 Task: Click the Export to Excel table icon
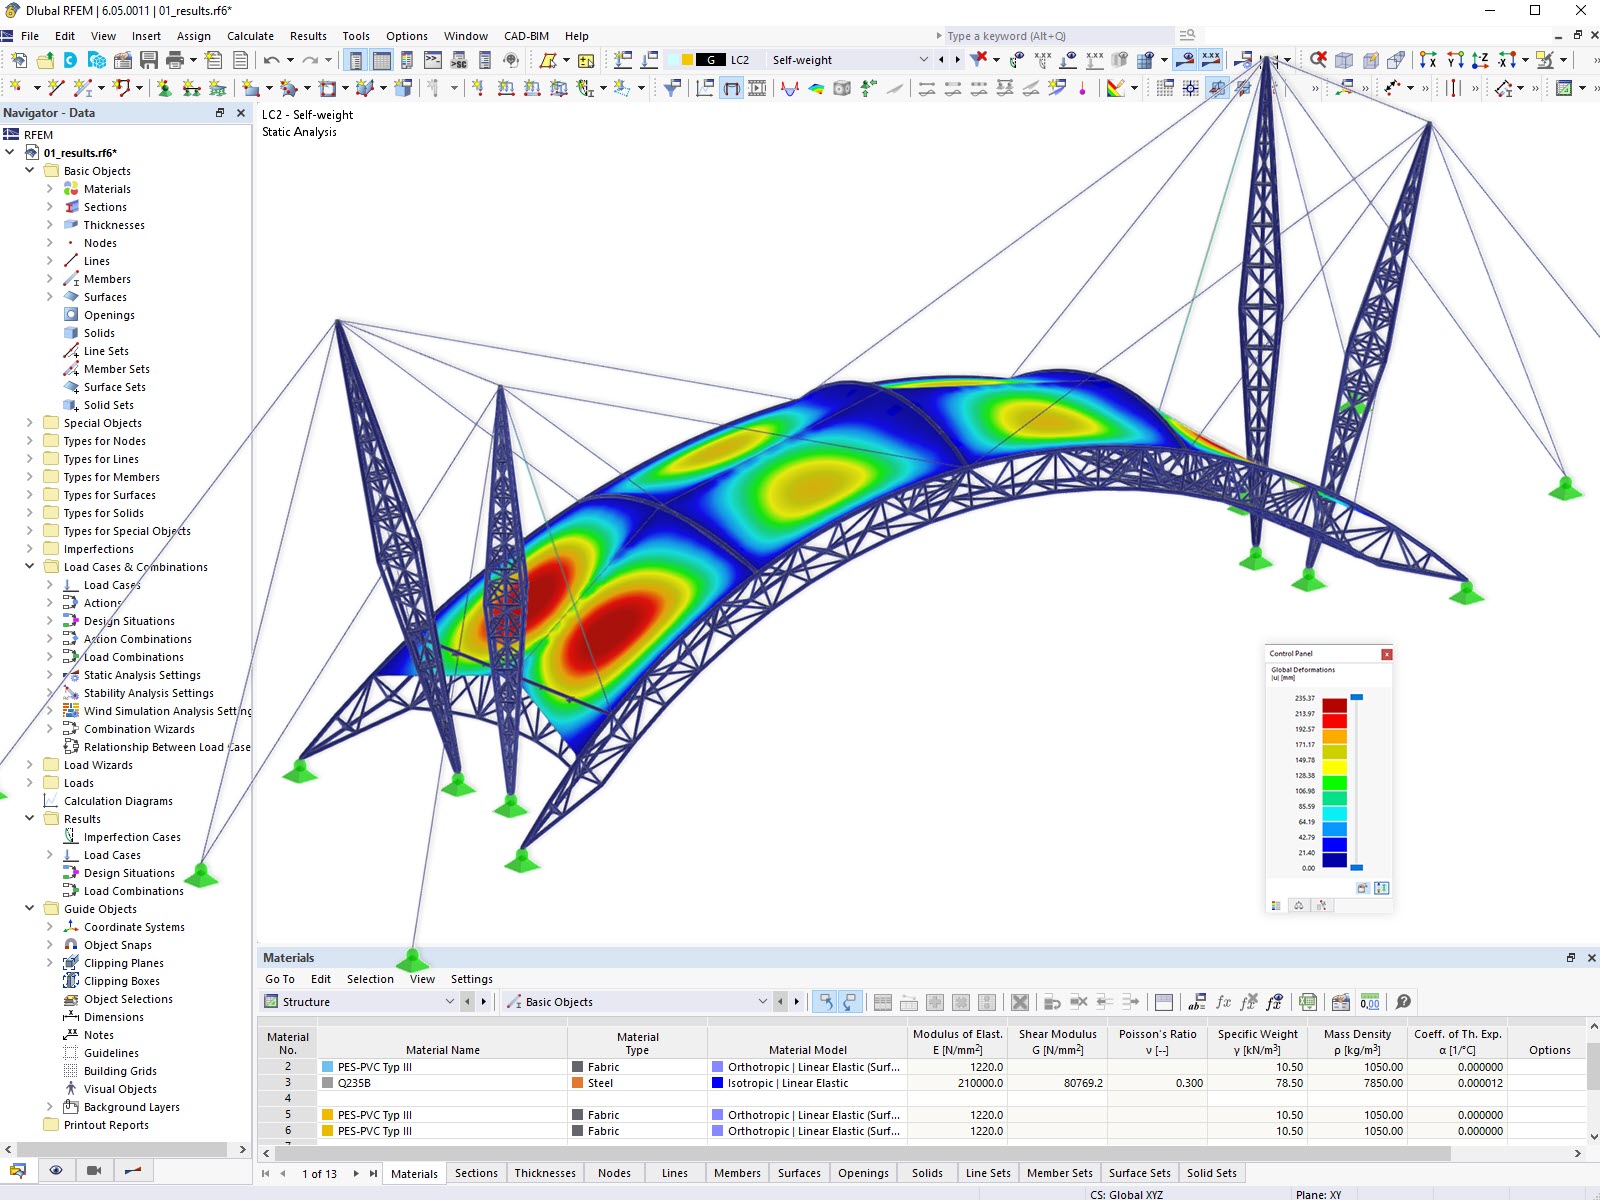[1308, 1002]
